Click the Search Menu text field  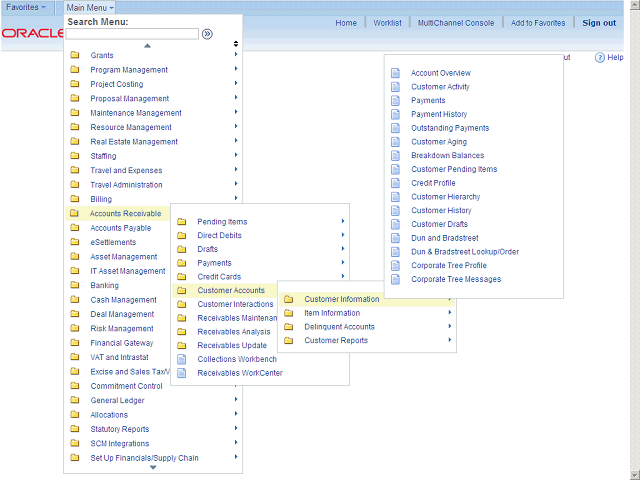point(132,34)
